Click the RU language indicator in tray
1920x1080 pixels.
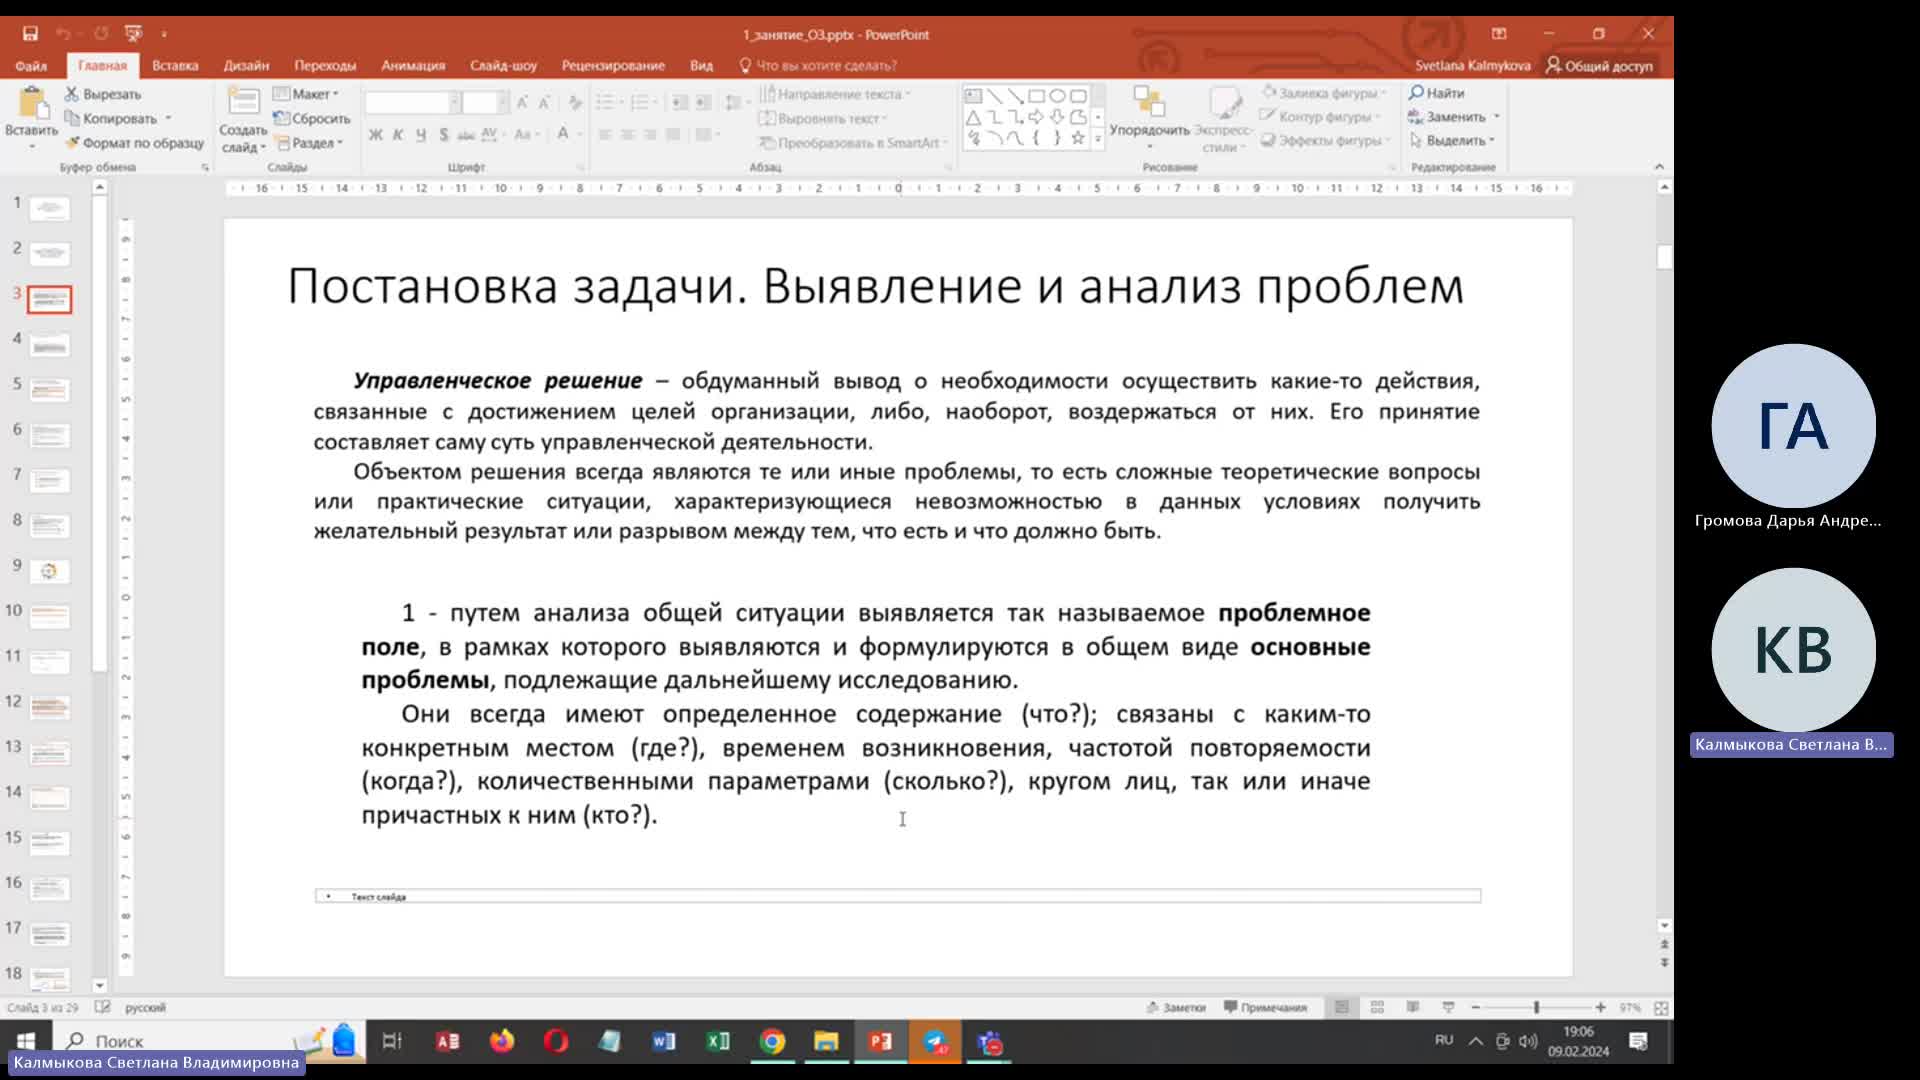click(x=1443, y=1040)
